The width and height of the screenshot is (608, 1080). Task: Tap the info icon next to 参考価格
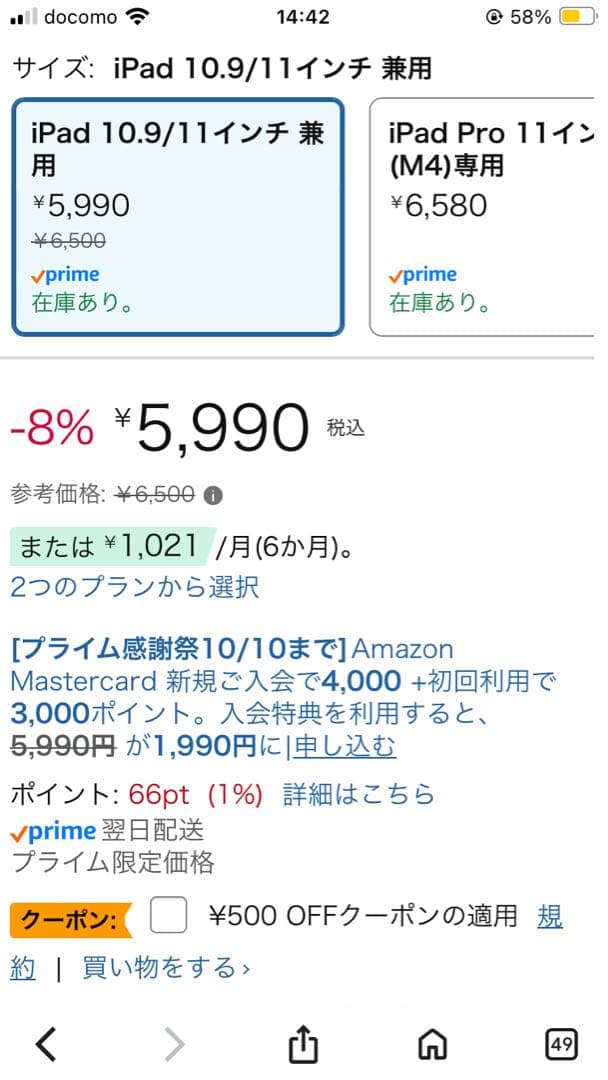(x=213, y=494)
